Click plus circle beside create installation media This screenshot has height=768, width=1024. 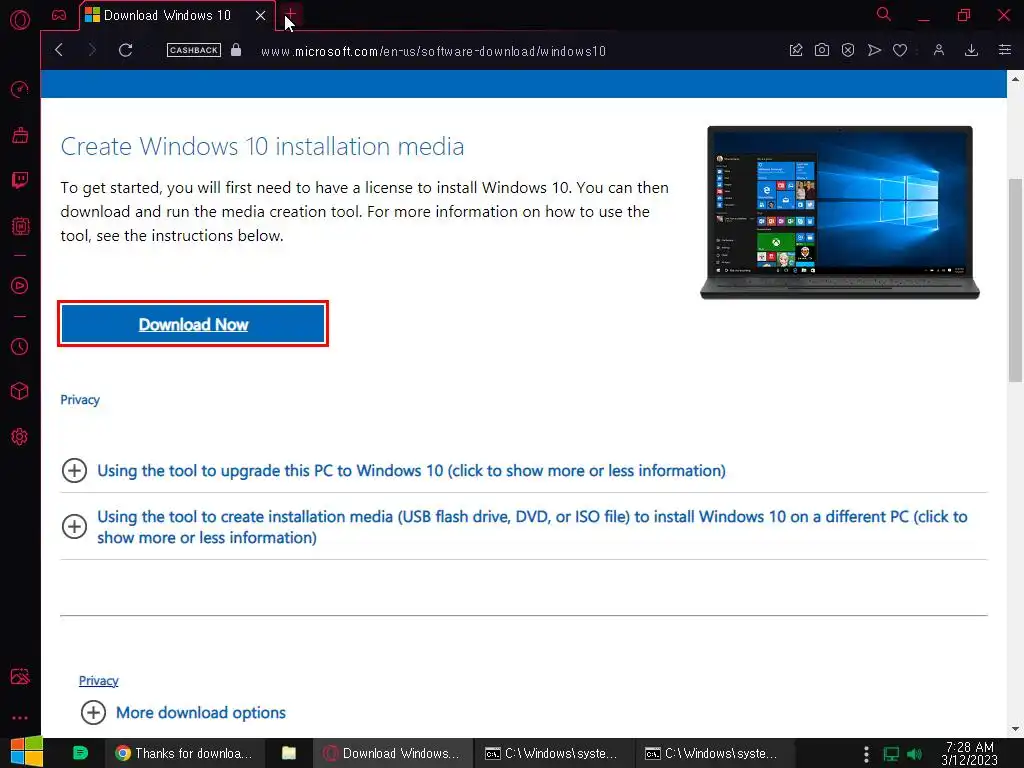point(74,526)
